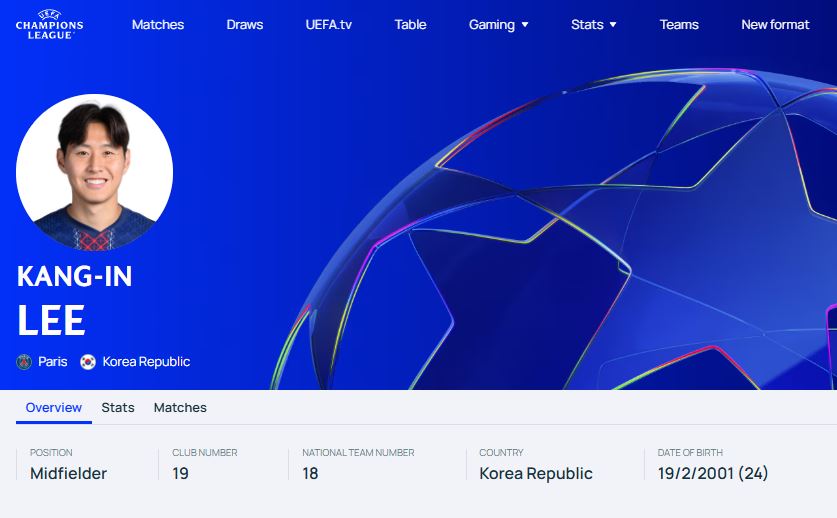Image resolution: width=837 pixels, height=518 pixels.
Task: Open the Table navigation item
Action: click(x=410, y=24)
